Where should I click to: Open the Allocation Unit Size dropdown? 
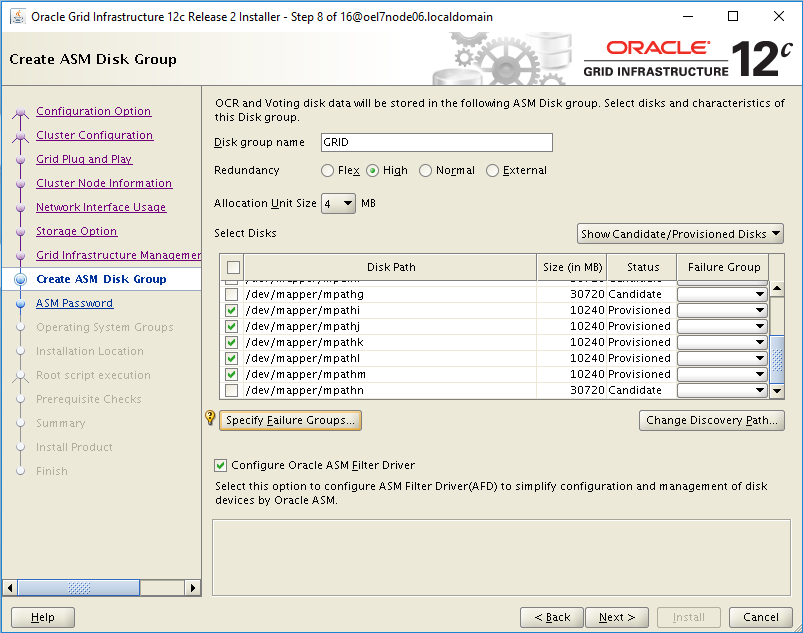point(338,204)
